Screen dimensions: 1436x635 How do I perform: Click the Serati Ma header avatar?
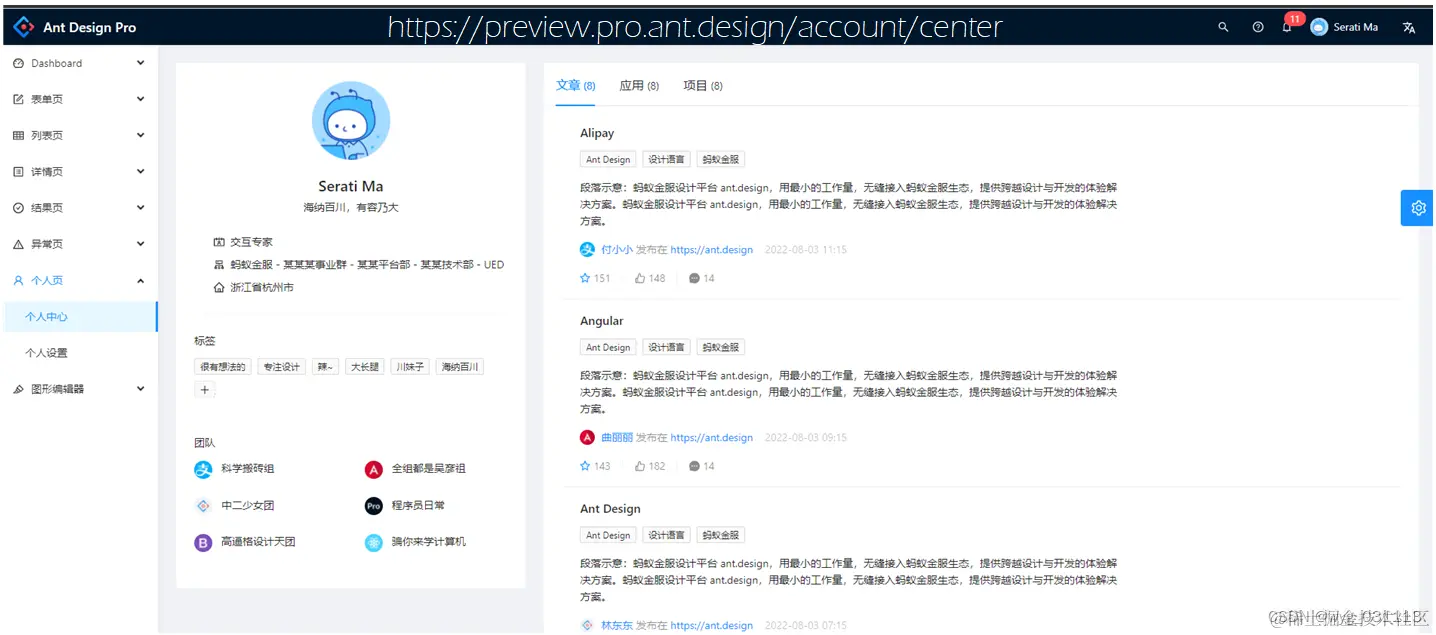[1319, 27]
